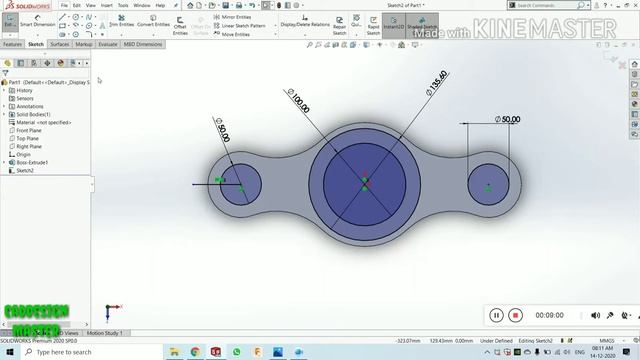Select the Line sketch tool
This screenshot has height=360, width=640.
pyautogui.click(x=62, y=17)
